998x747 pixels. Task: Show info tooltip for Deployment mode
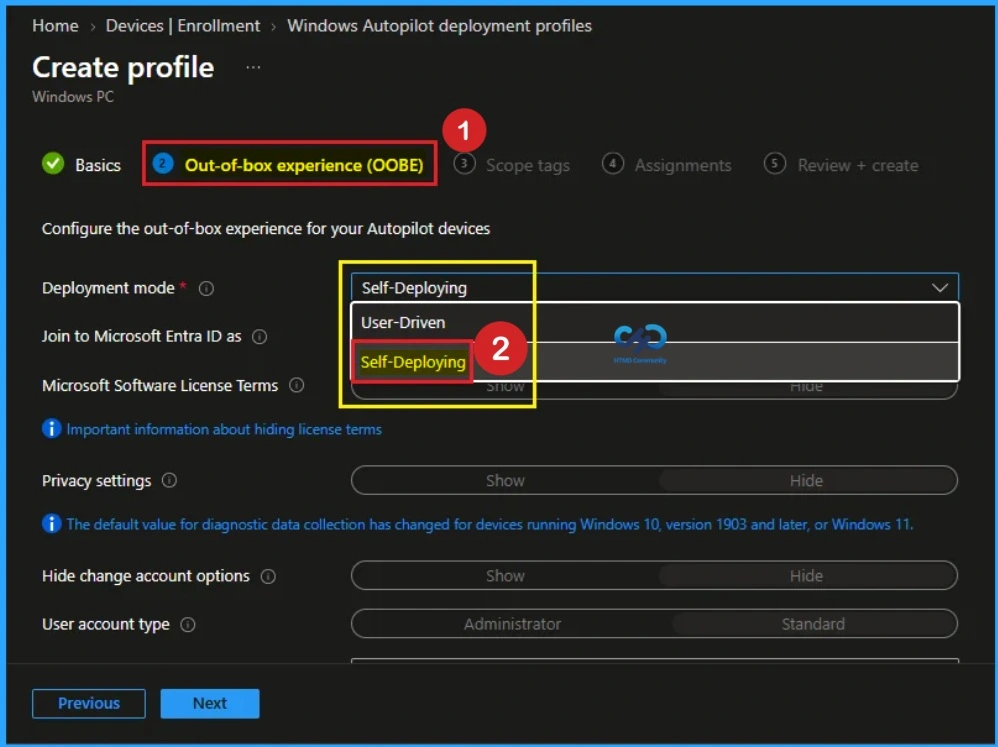[206, 288]
